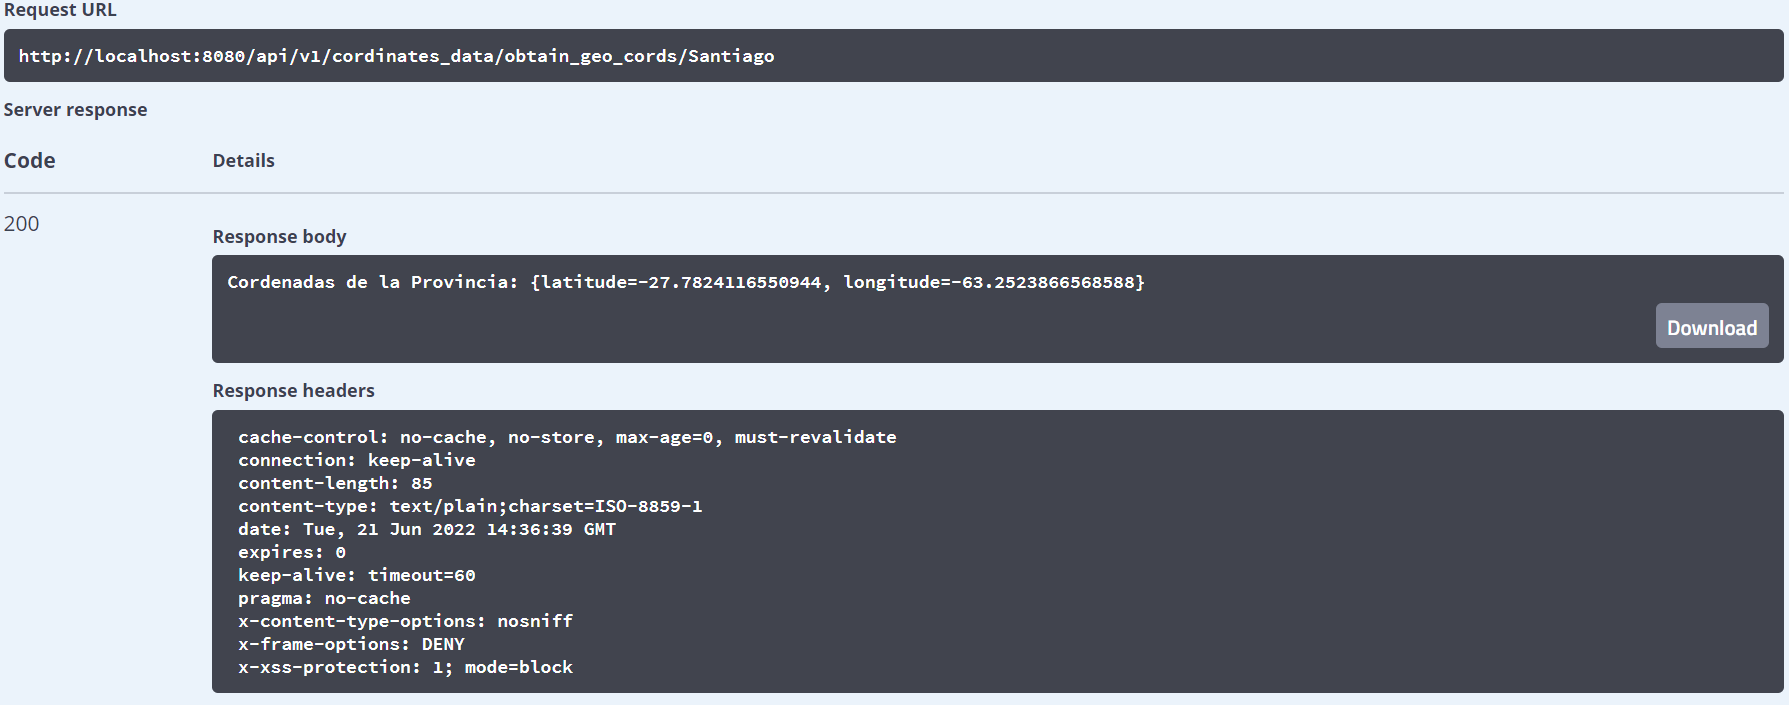Click the Response body heading

[x=279, y=236]
